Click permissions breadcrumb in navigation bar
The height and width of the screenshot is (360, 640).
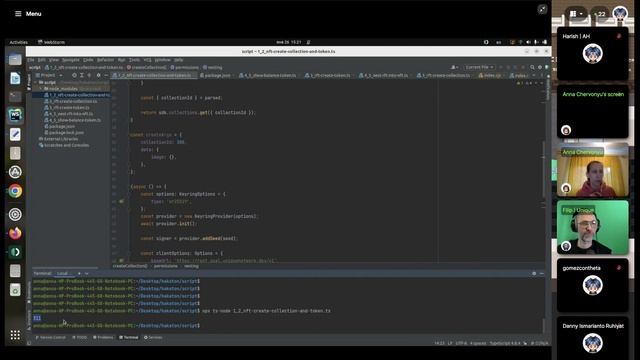[184, 67]
